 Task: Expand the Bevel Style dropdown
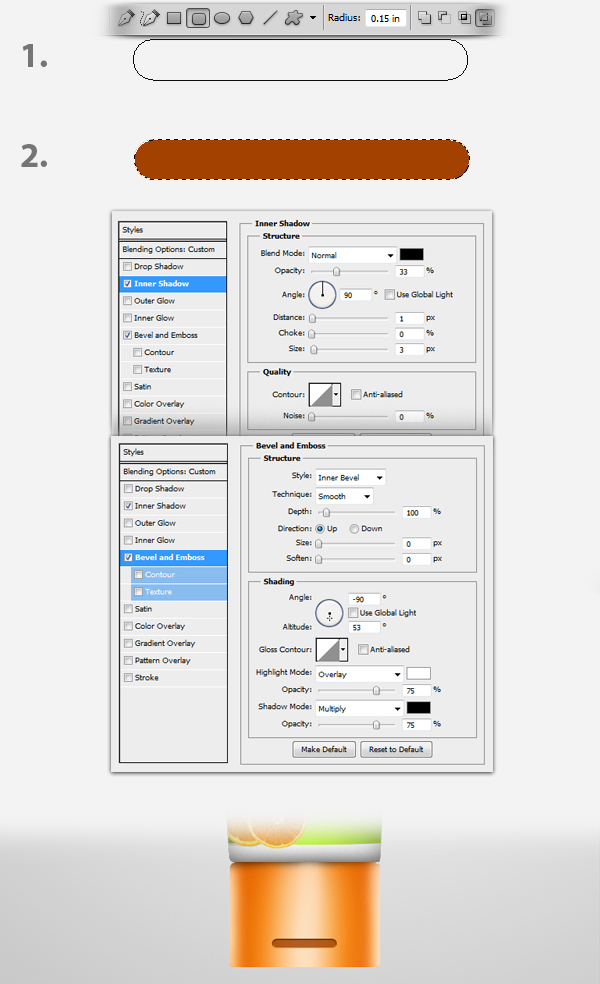click(x=350, y=478)
